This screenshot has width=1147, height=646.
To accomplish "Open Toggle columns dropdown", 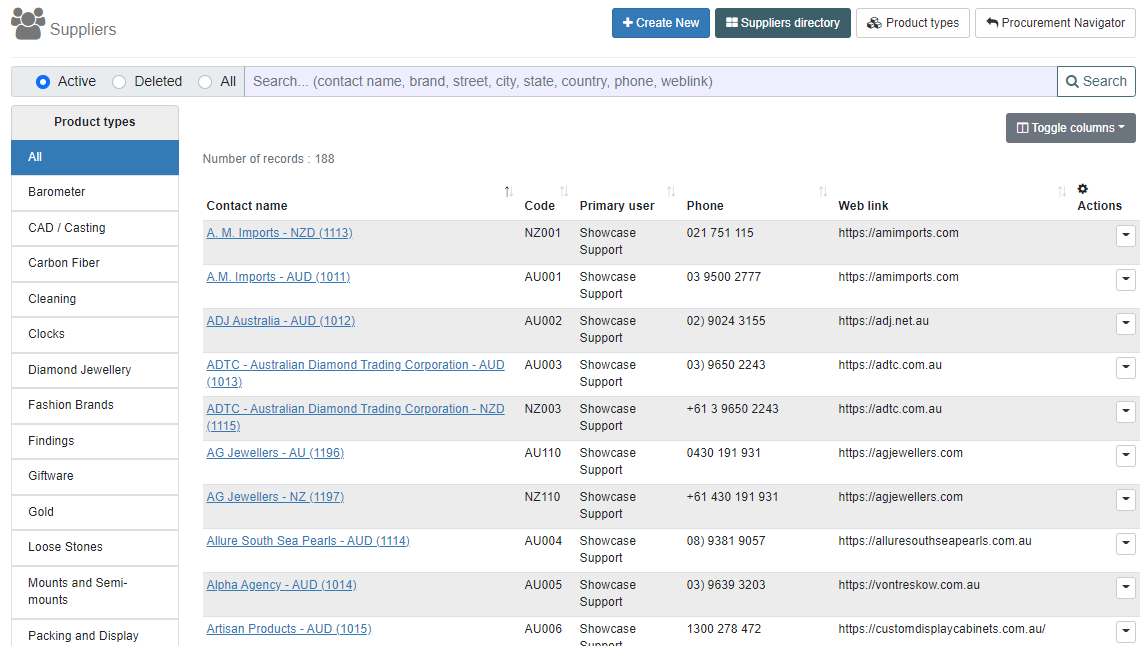I will click(x=1070, y=128).
